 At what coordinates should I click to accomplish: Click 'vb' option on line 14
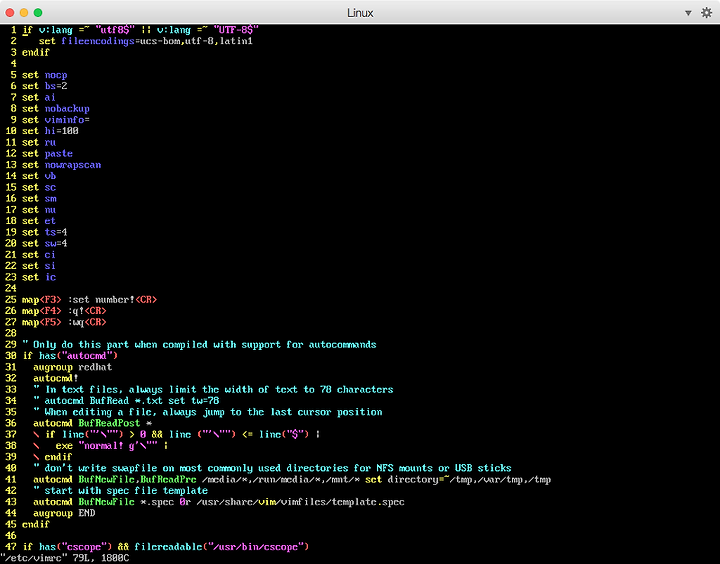coord(50,176)
